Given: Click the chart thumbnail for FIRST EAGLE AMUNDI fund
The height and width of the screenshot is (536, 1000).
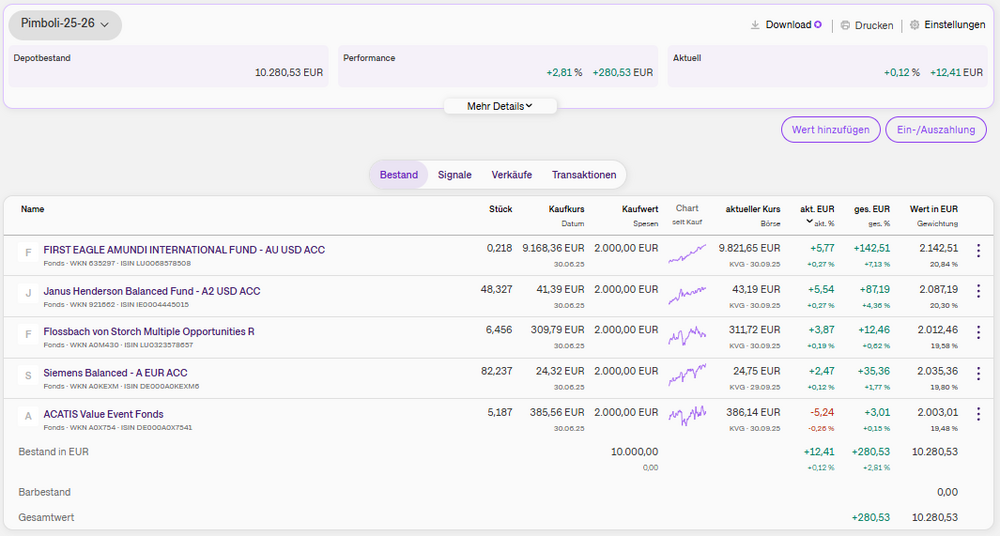Looking at the screenshot, I should coord(687,254).
